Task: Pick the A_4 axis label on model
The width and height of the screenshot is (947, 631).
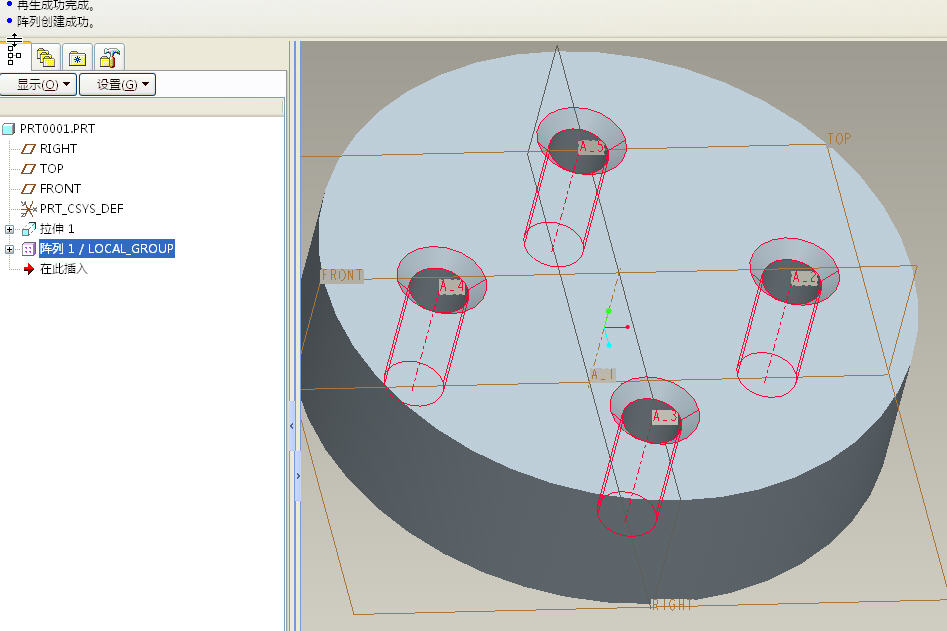Action: (x=452, y=286)
